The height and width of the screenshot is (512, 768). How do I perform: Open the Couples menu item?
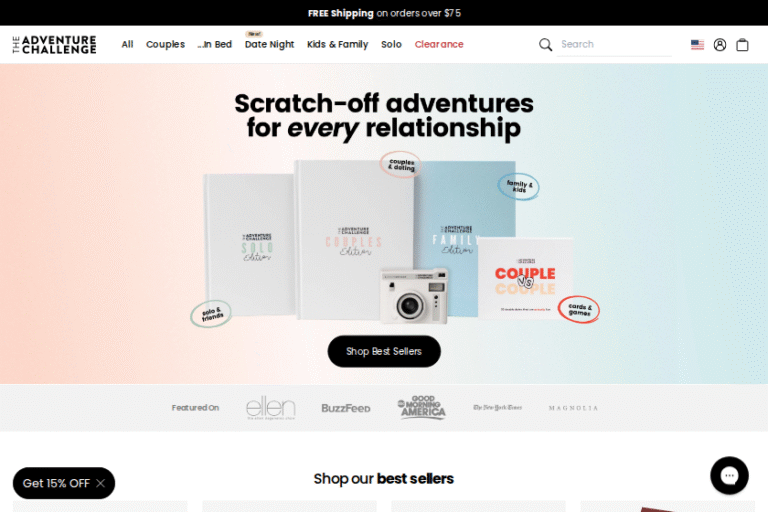(166, 44)
